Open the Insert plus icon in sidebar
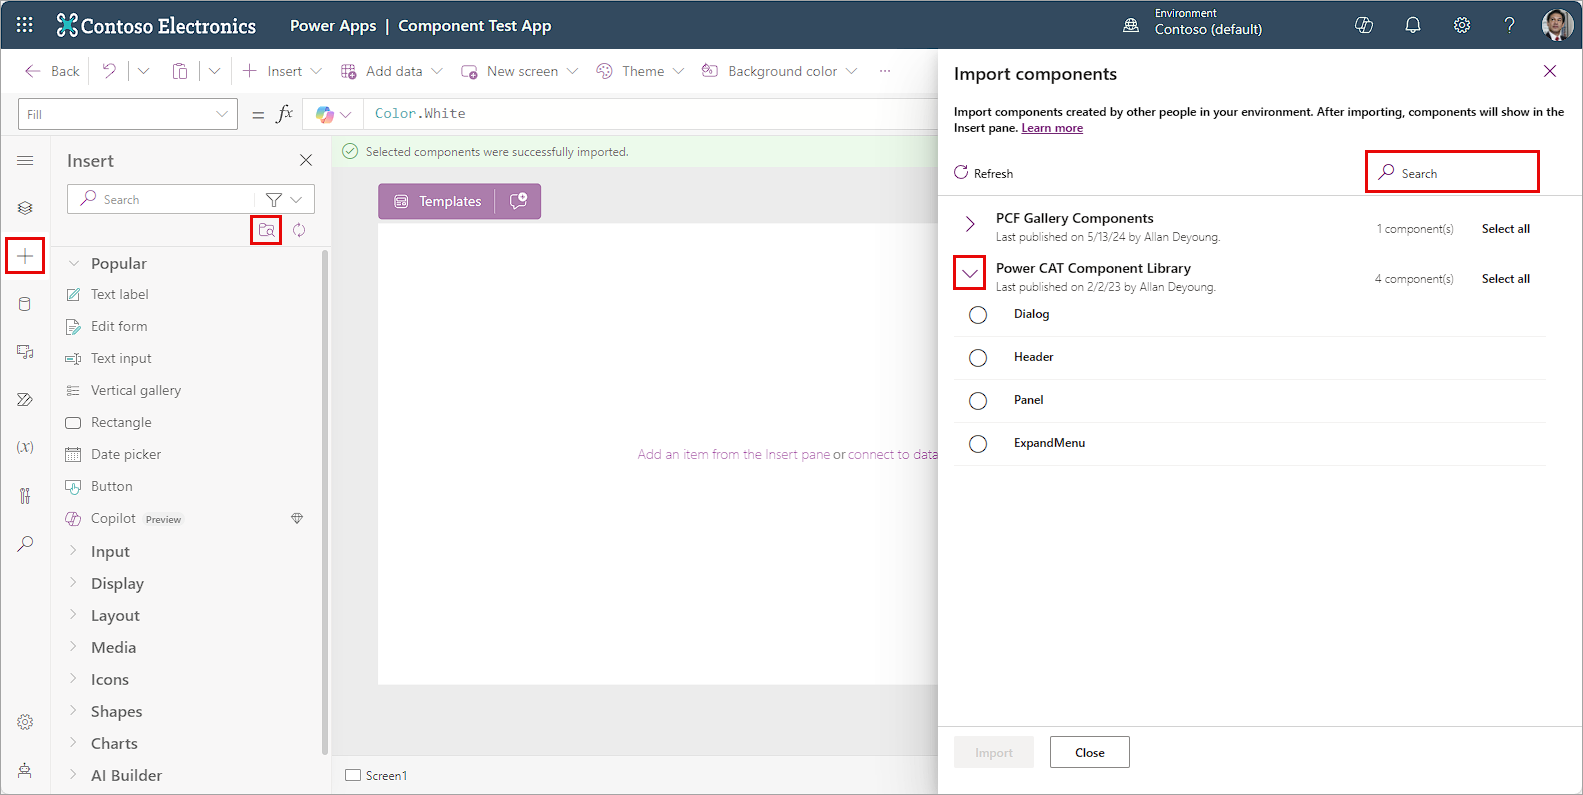Viewport: 1583px width, 795px height. tap(25, 256)
